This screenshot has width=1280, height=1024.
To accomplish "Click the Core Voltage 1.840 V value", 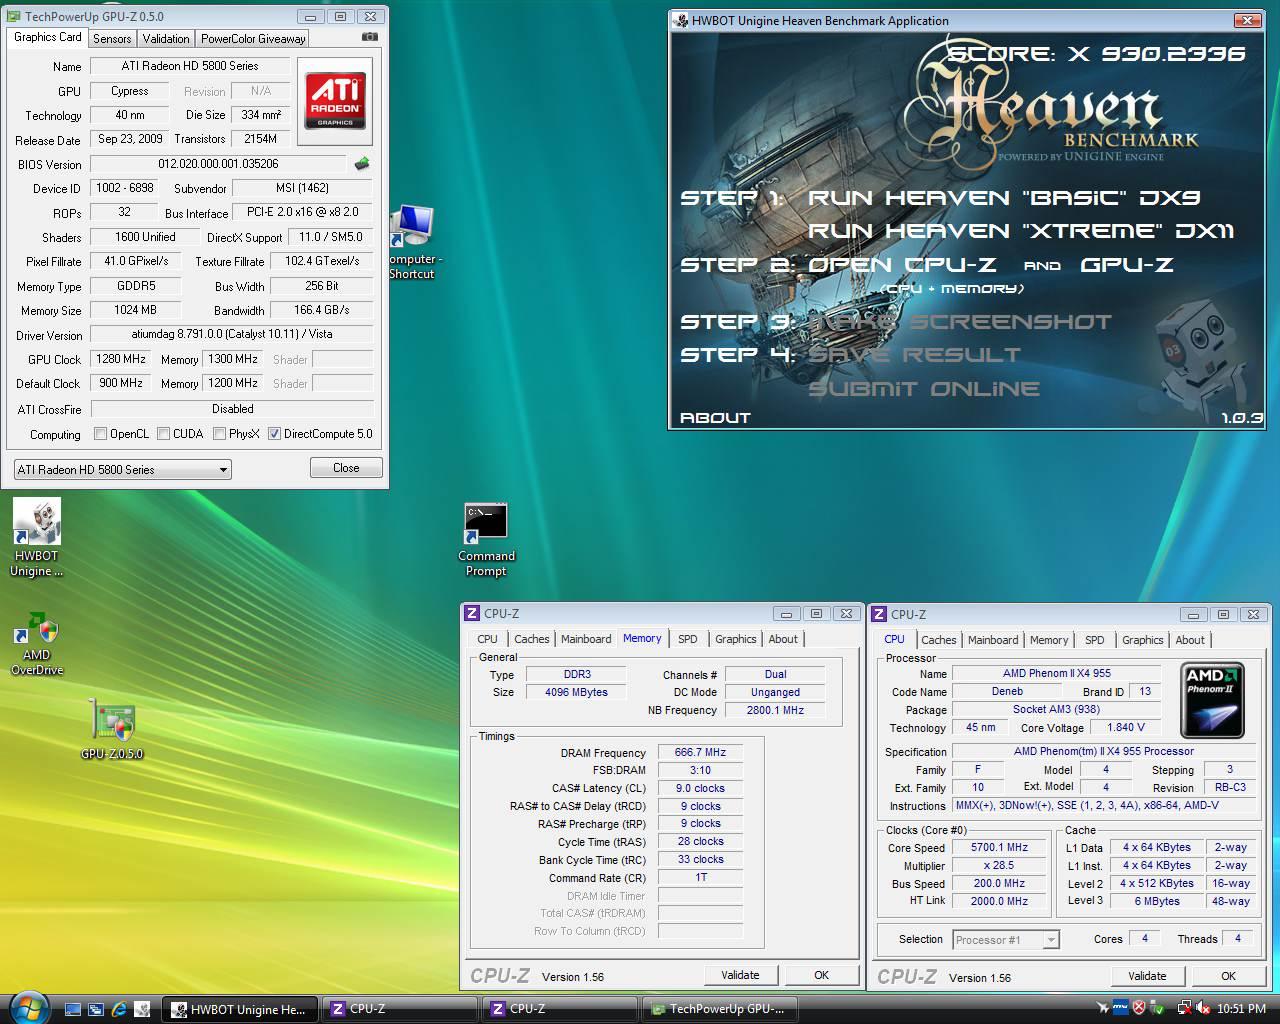I will click(1126, 727).
